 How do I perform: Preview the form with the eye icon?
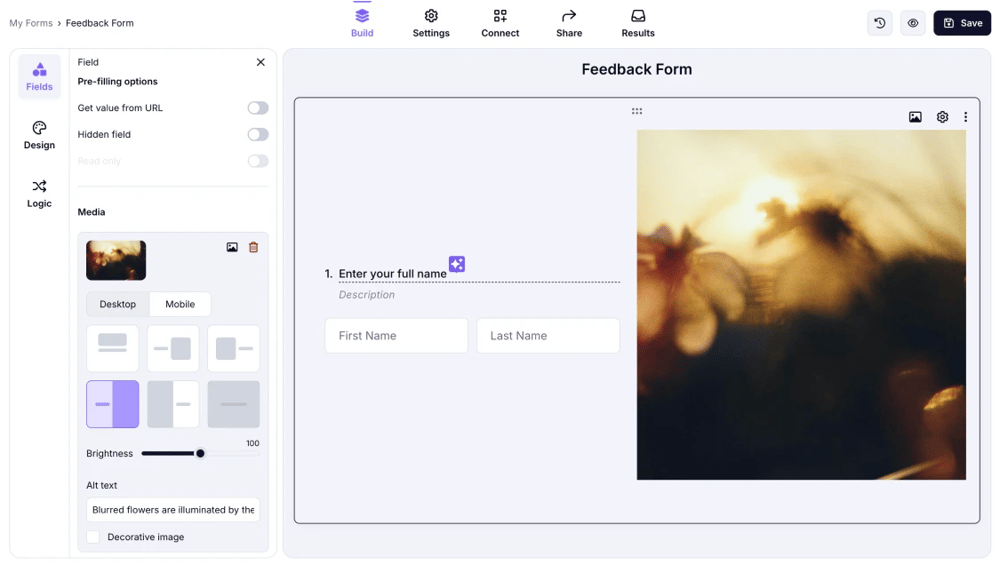(x=913, y=23)
